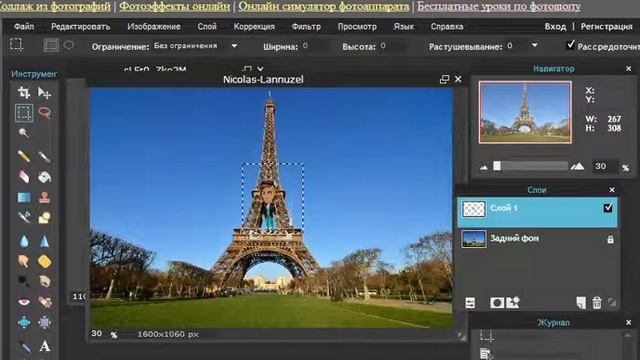Select the Clone Stamp tool
640x360 pixels.
(44, 197)
